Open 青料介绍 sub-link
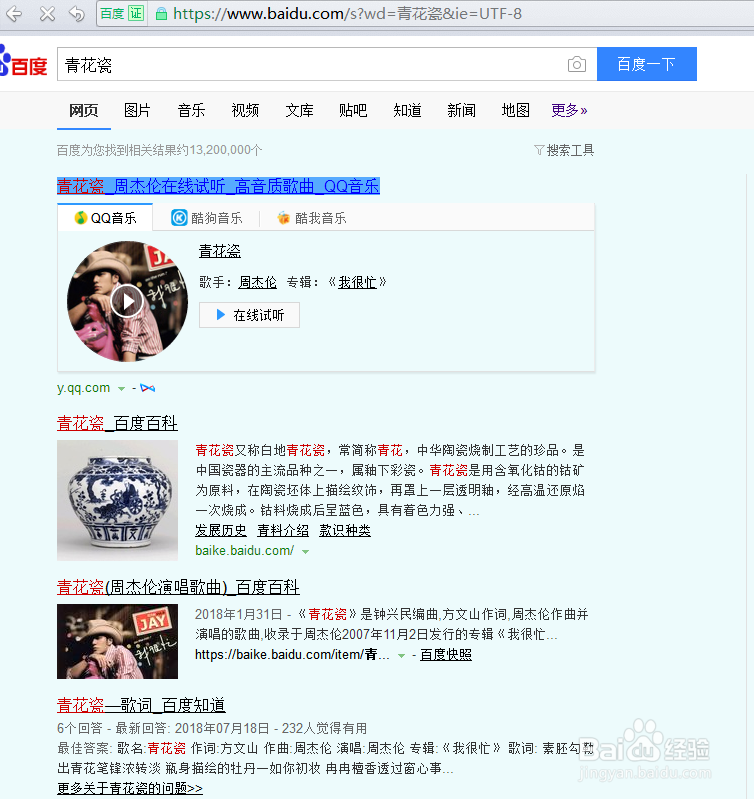Image resolution: width=754 pixels, height=799 pixels. (x=283, y=530)
